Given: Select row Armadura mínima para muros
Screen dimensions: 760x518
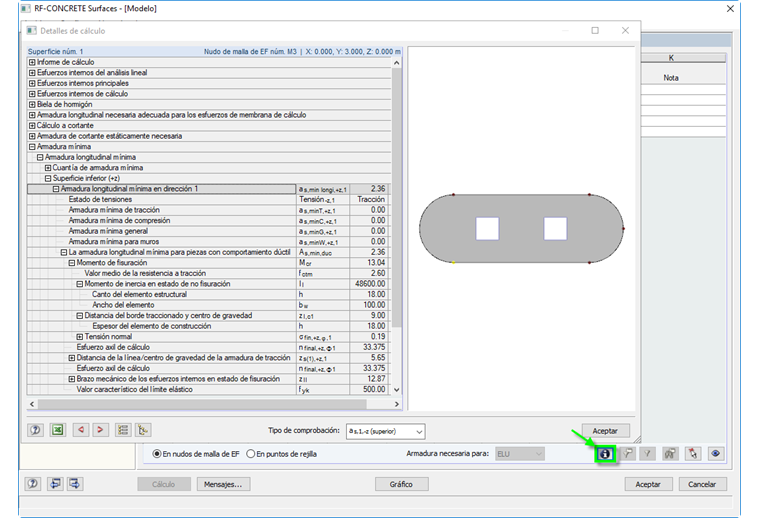Looking at the screenshot, I should [x=208, y=242].
